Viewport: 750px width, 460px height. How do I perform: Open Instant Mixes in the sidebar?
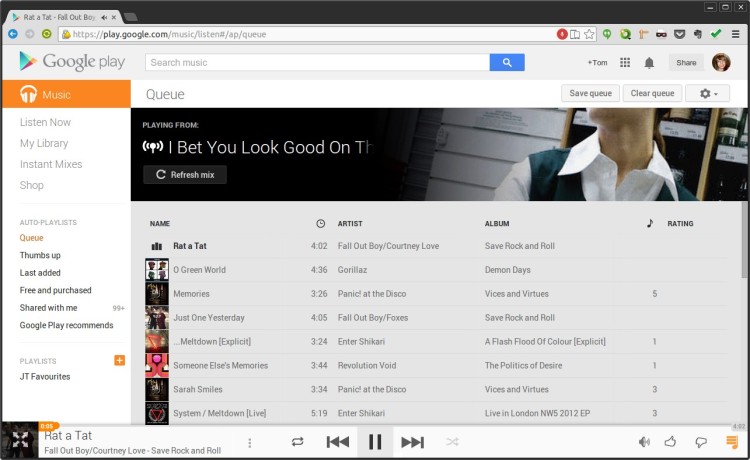click(x=51, y=164)
